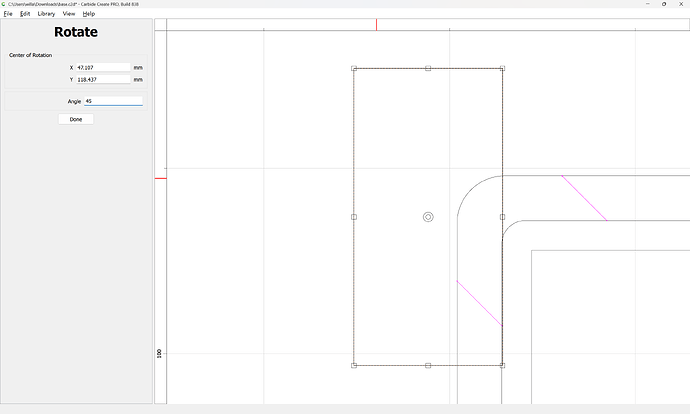
Task: Click the Y center of rotation field
Action: 102,79
